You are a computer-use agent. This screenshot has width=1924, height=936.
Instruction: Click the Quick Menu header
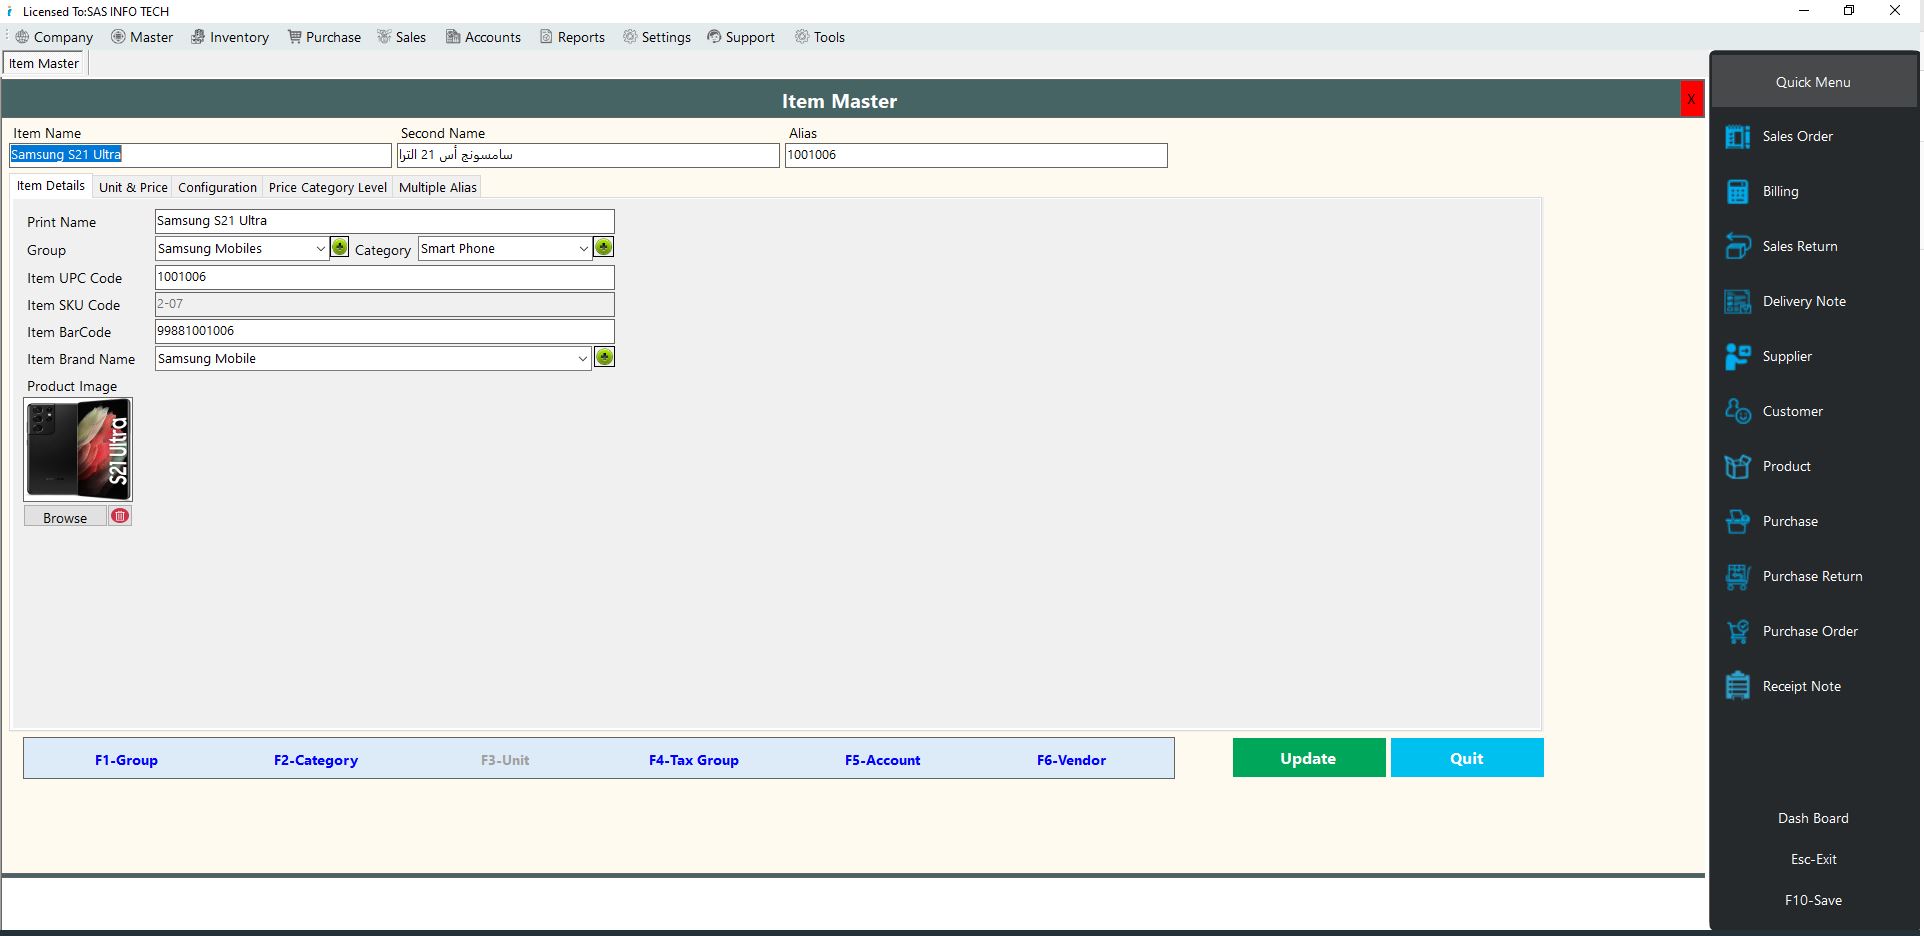point(1813,82)
